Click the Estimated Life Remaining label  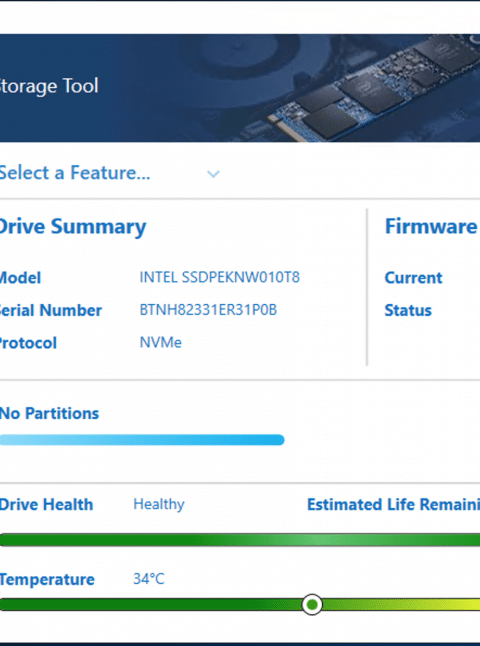click(393, 504)
